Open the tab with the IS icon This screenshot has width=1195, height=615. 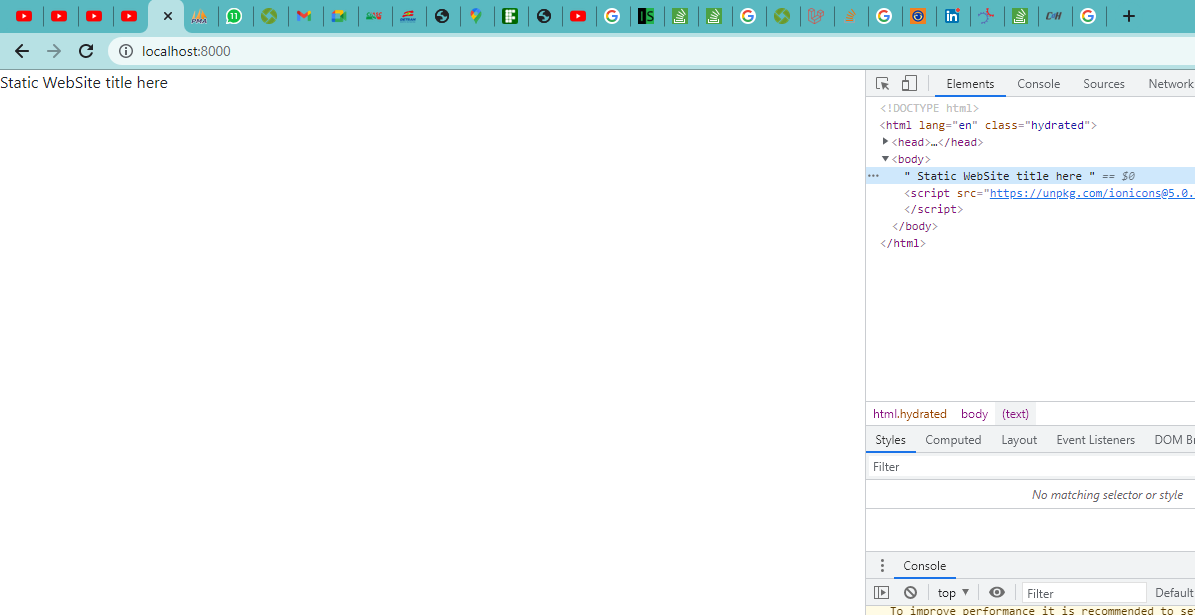(x=646, y=16)
